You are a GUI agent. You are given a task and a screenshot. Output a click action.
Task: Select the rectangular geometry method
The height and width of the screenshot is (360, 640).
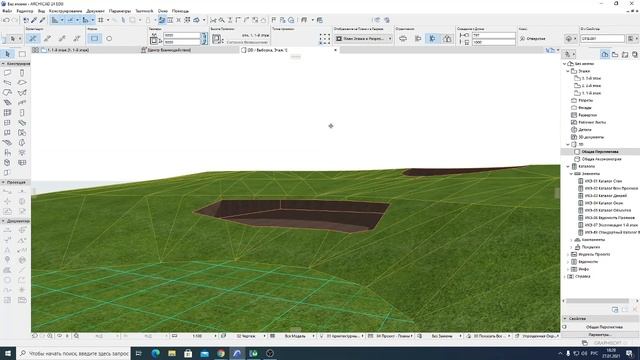[x=95, y=38]
